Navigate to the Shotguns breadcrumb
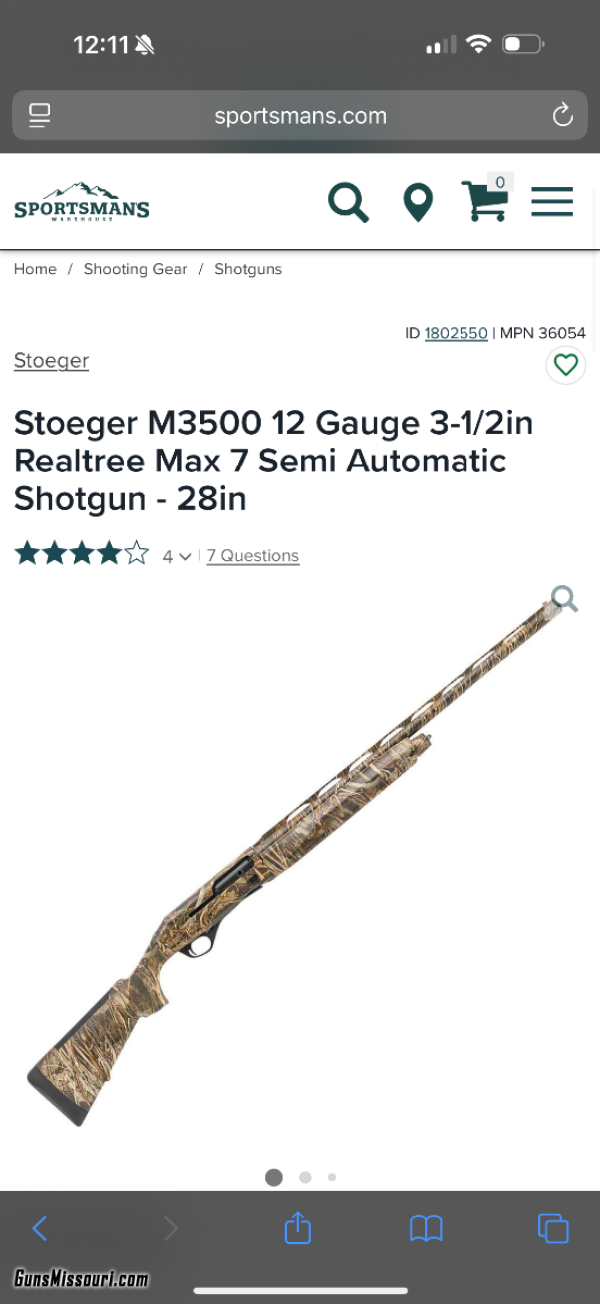Viewport: 600px width, 1304px height. pyautogui.click(x=248, y=269)
